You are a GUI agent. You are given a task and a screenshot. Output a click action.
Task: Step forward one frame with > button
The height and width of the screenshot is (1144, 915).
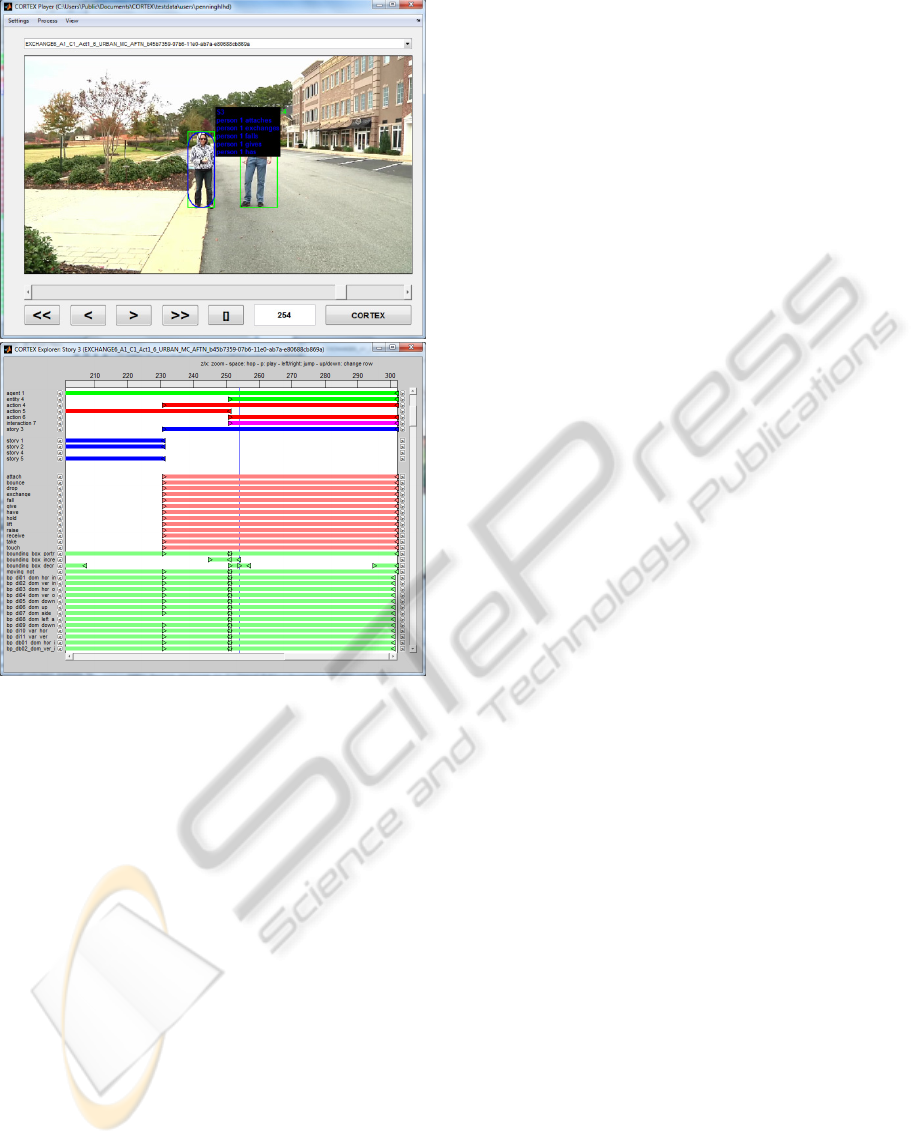coord(133,315)
